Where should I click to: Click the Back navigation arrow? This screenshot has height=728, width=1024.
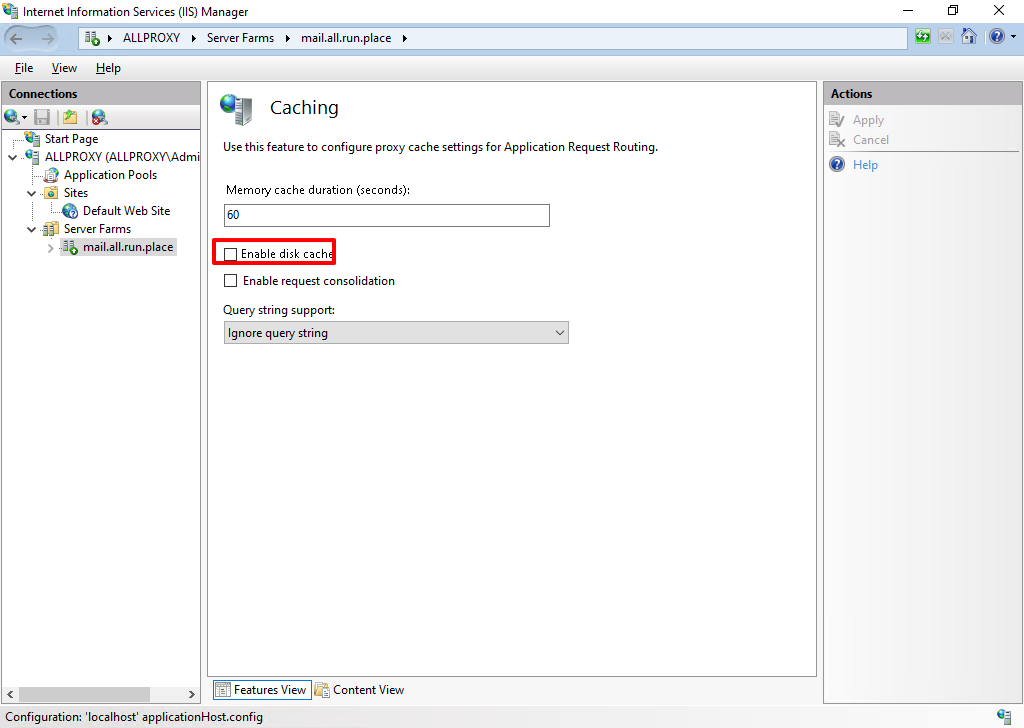[16, 39]
